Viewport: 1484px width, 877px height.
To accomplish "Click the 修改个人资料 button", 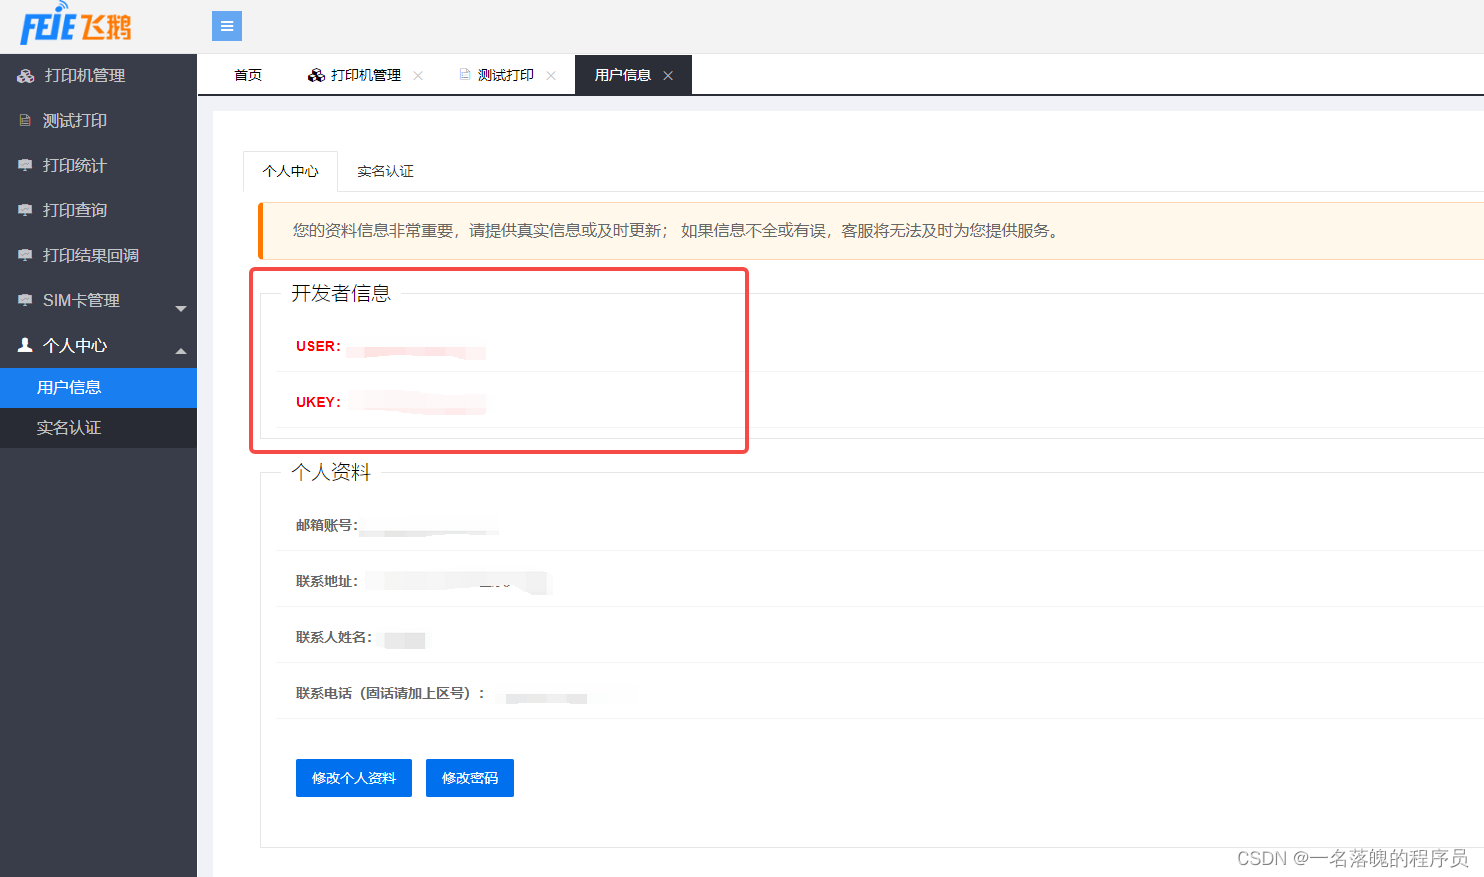I will [x=354, y=778].
